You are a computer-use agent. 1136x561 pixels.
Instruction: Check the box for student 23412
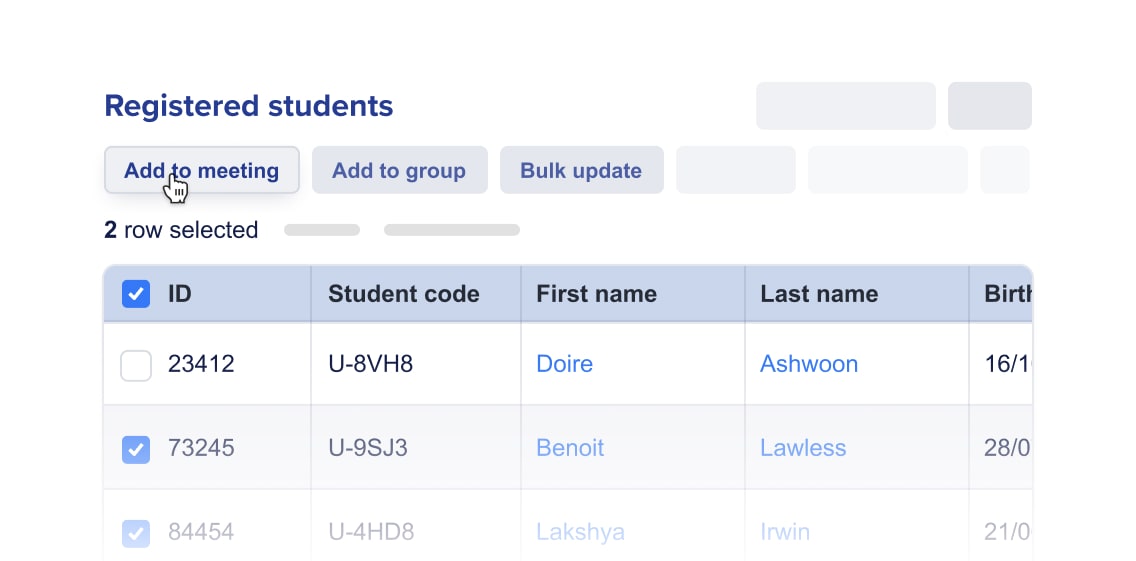136,364
